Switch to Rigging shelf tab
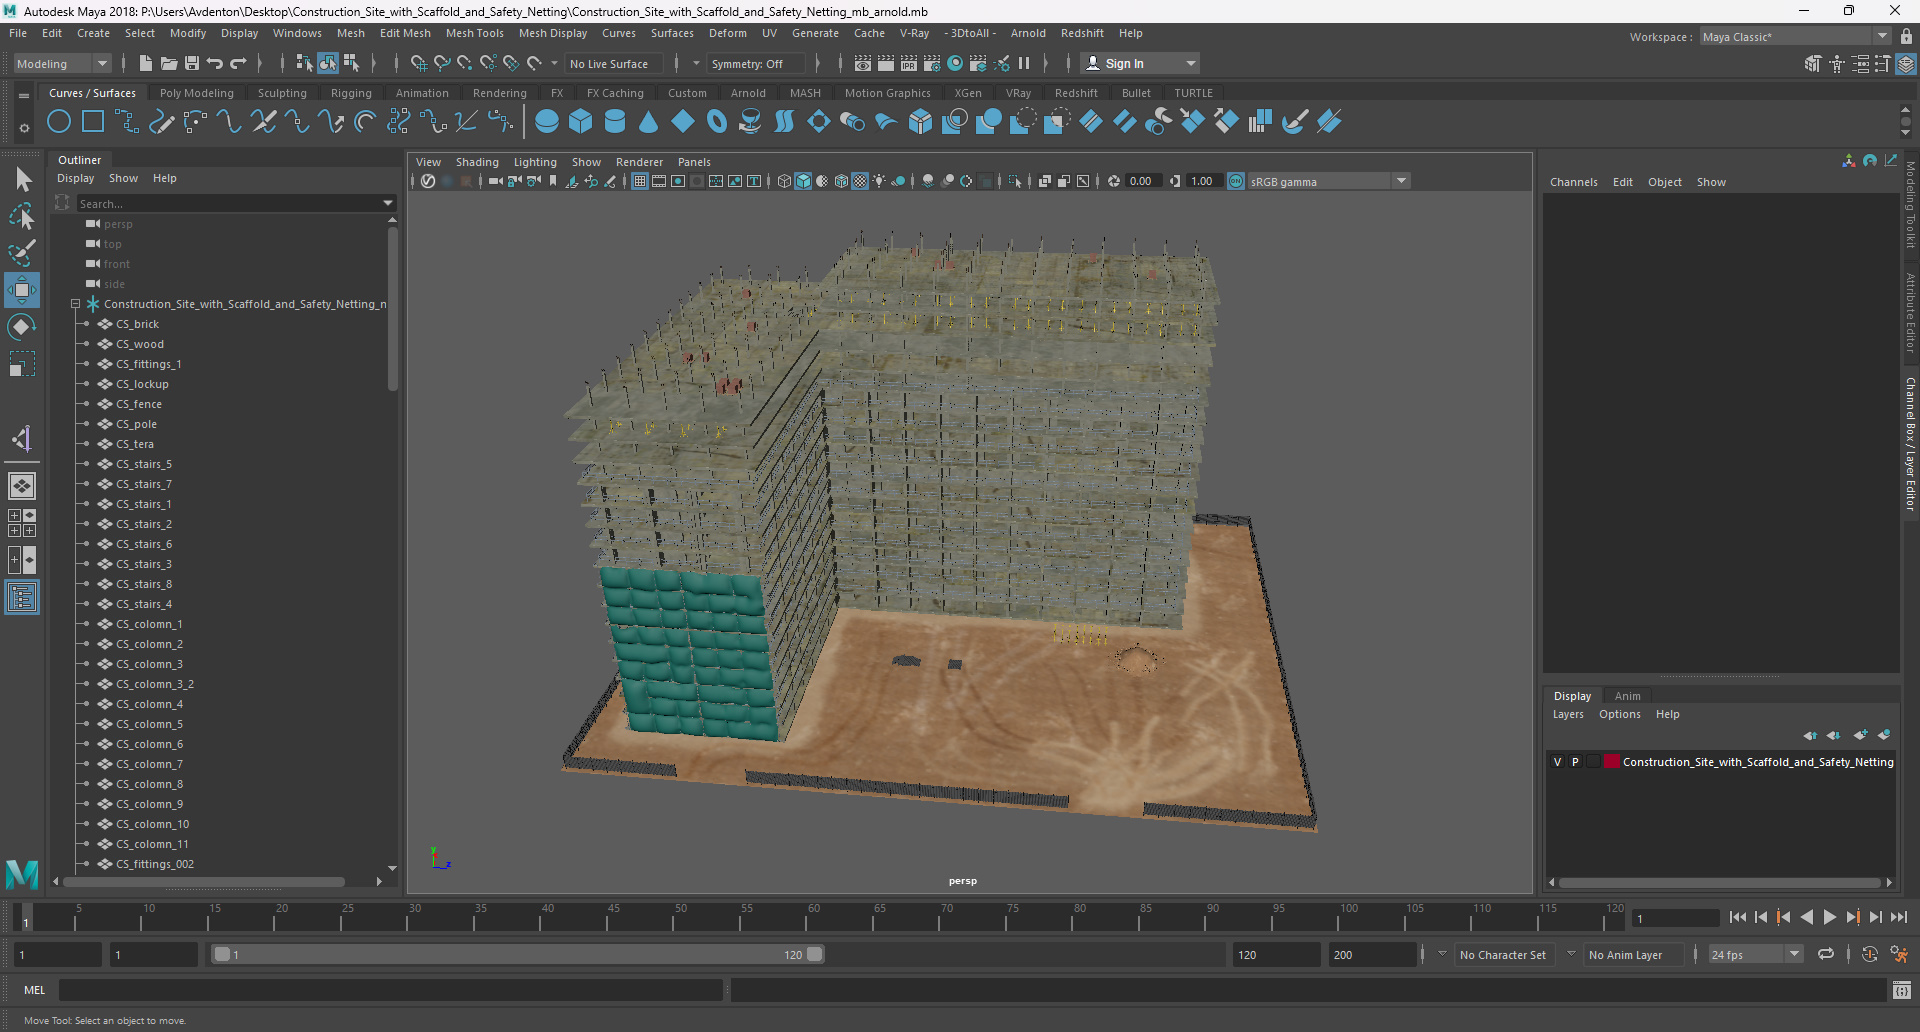 [351, 93]
